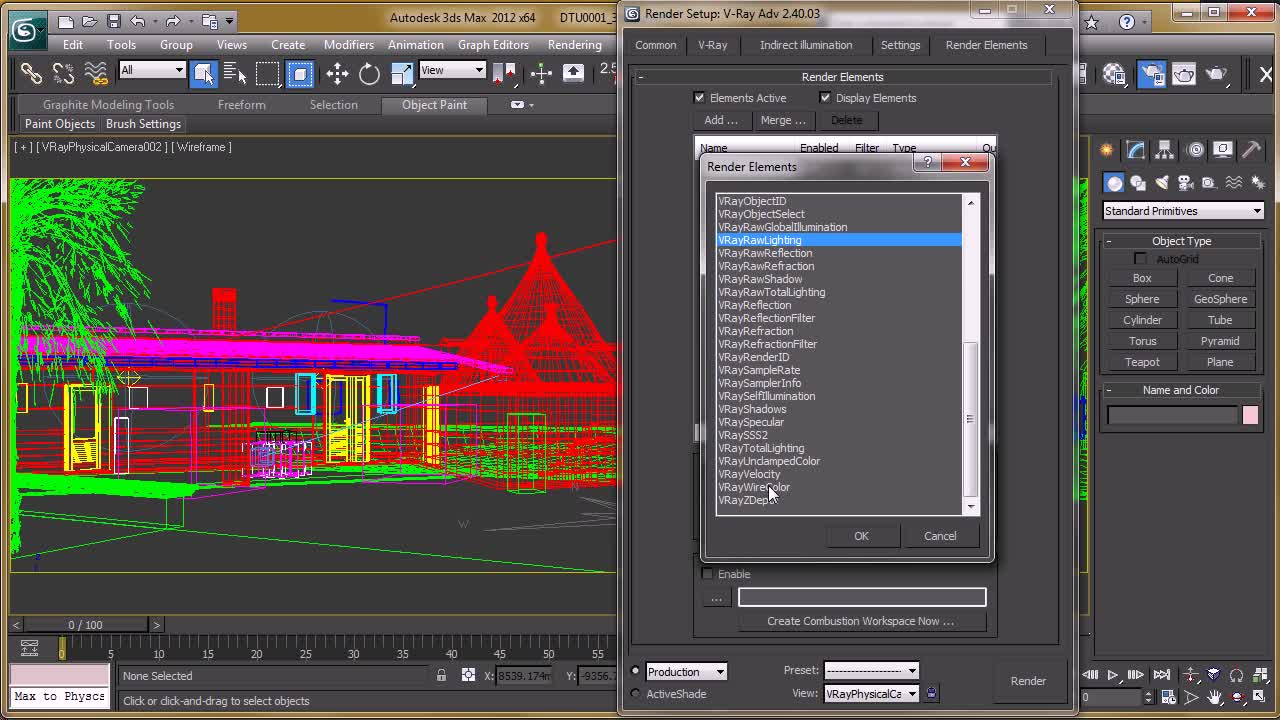Switch to the Utilities panel hammer icon
This screenshot has width=1280, height=720.
coord(1252,150)
